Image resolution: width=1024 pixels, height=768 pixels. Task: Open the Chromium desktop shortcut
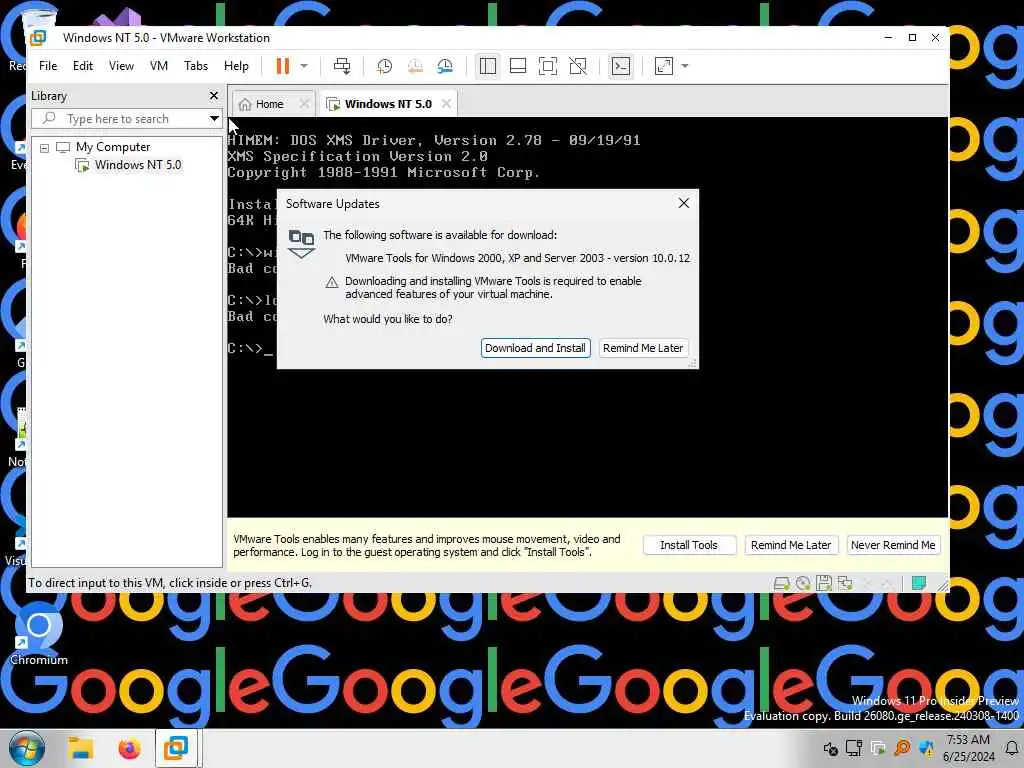pyautogui.click(x=39, y=634)
